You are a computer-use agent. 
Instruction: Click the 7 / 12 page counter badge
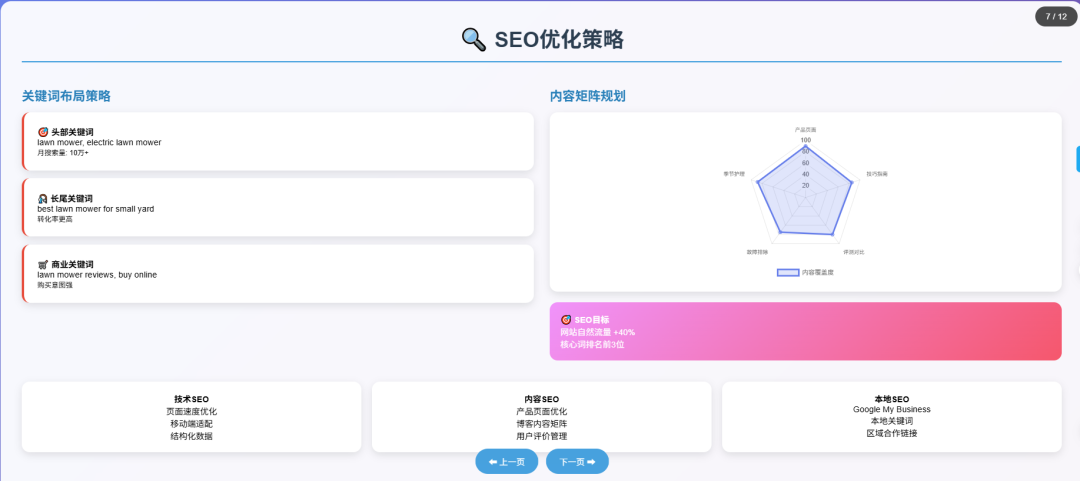pos(1056,16)
